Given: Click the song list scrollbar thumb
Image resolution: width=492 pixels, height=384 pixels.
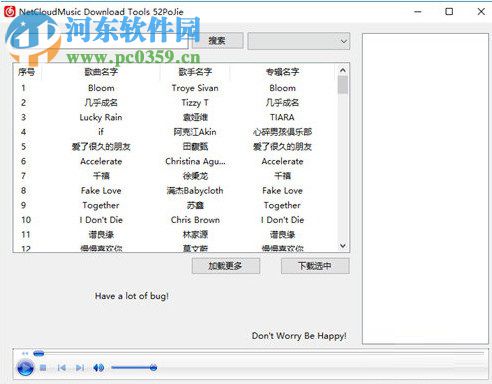Looking at the screenshot, I should (343, 85).
